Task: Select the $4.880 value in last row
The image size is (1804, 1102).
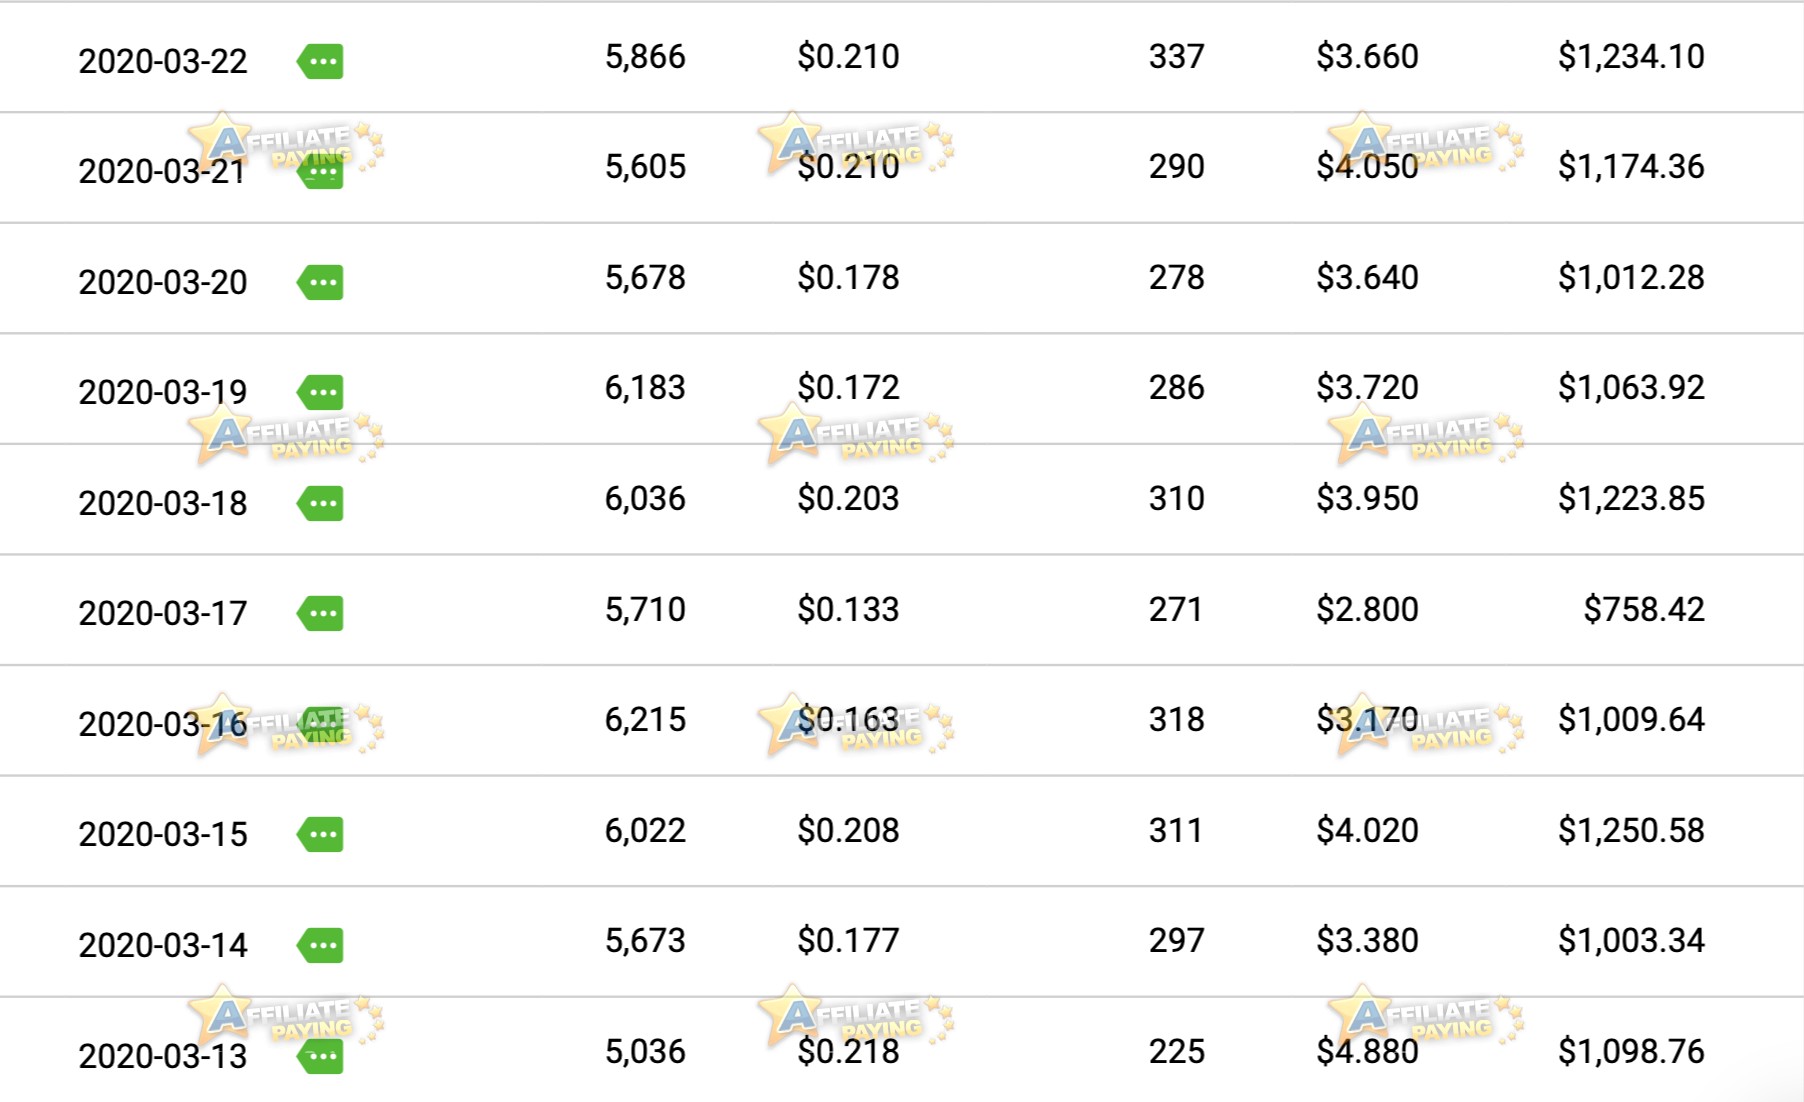Action: coord(1367,1051)
